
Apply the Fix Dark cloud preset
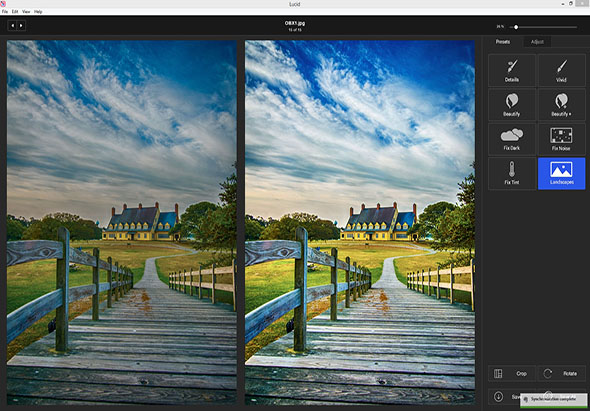tap(512, 139)
